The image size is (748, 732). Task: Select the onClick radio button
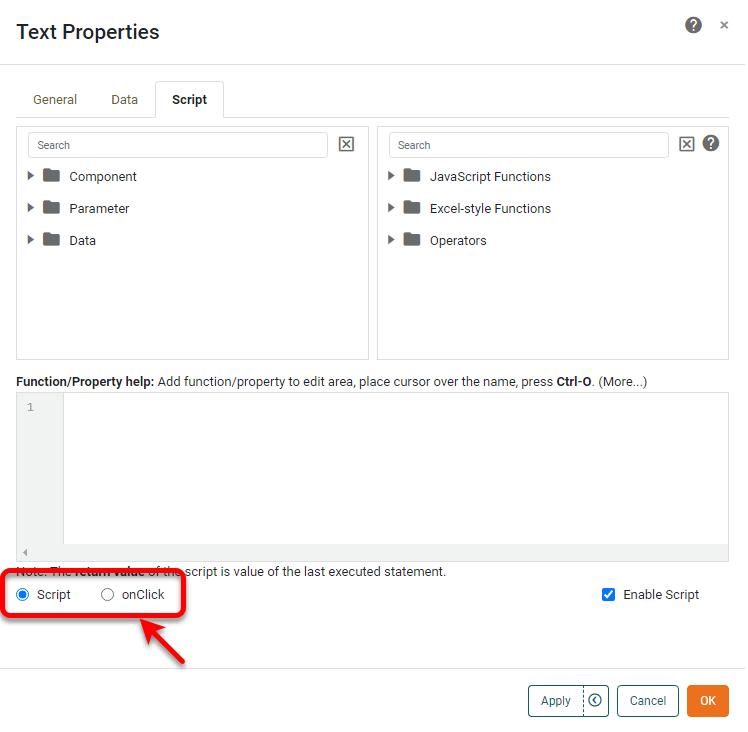click(x=108, y=595)
